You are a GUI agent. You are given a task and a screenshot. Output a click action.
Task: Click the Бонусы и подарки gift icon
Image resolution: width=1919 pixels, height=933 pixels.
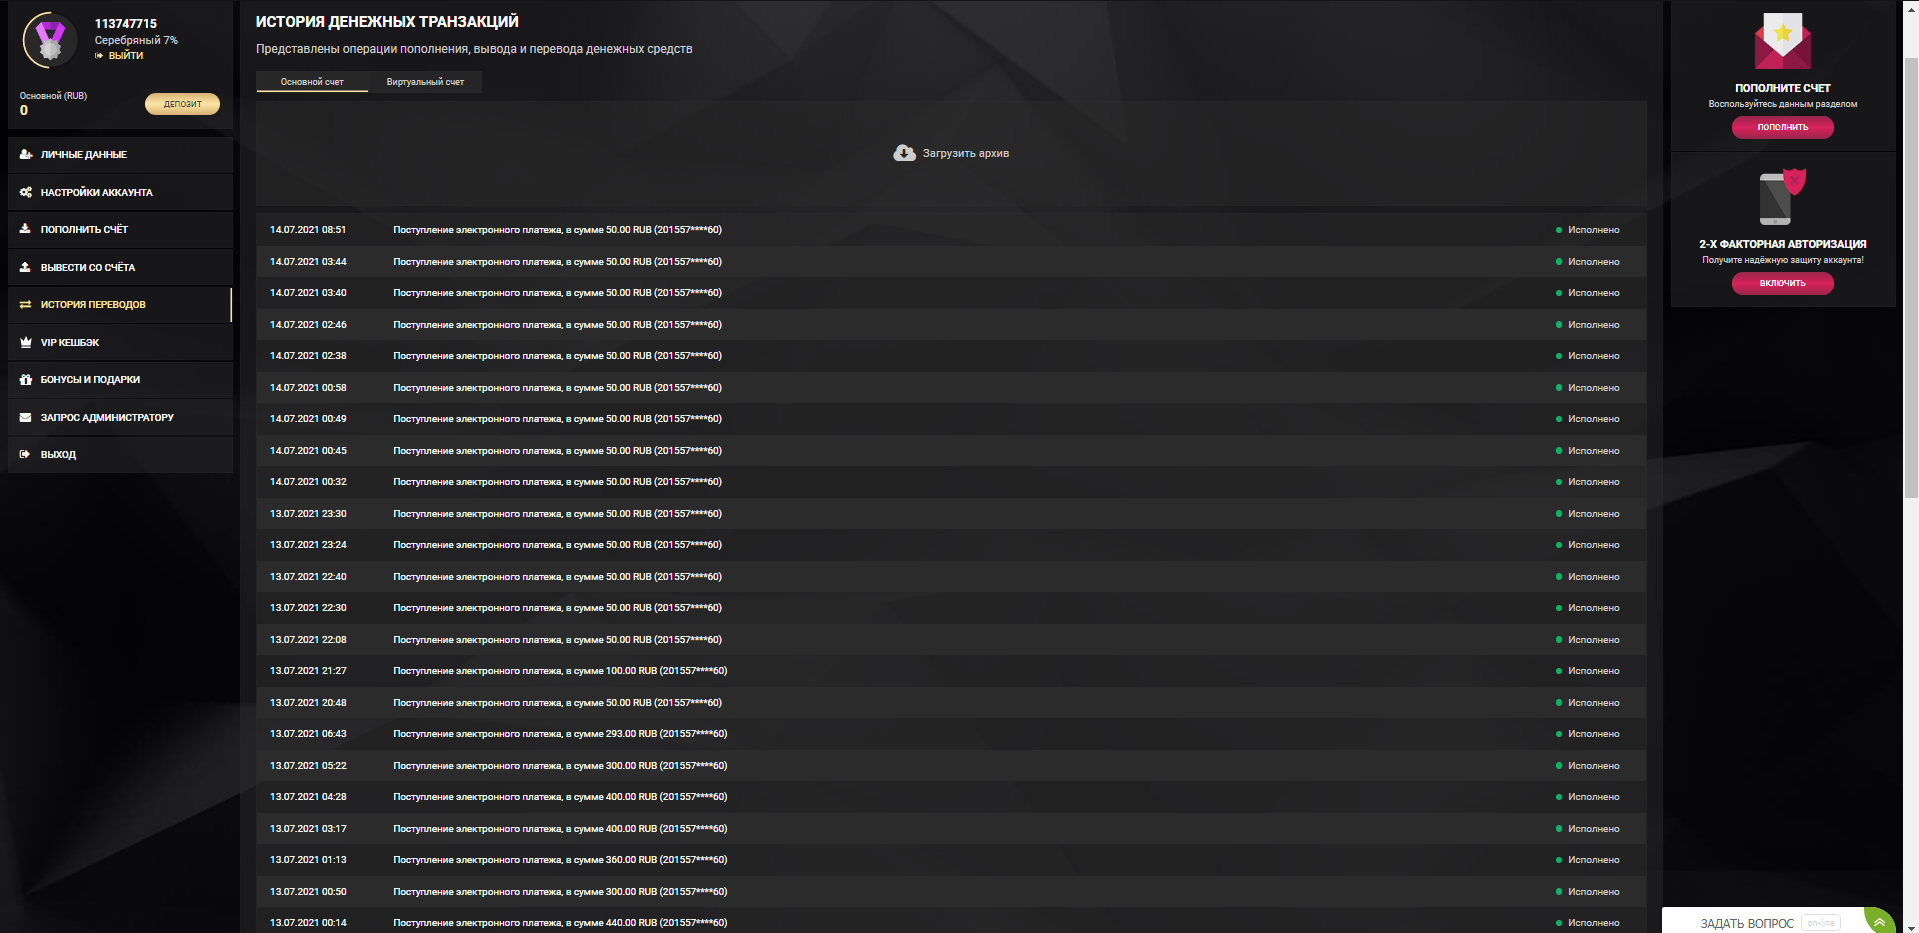26,380
